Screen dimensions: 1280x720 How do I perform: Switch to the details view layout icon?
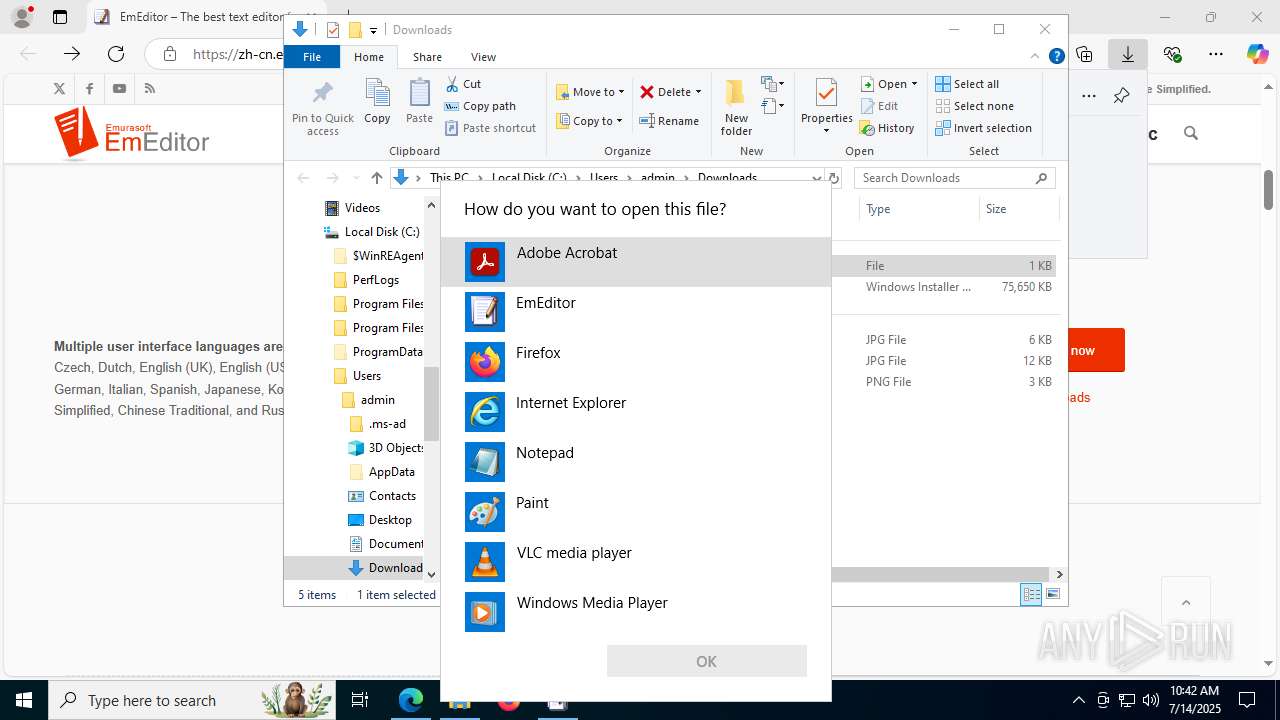click(x=1031, y=595)
